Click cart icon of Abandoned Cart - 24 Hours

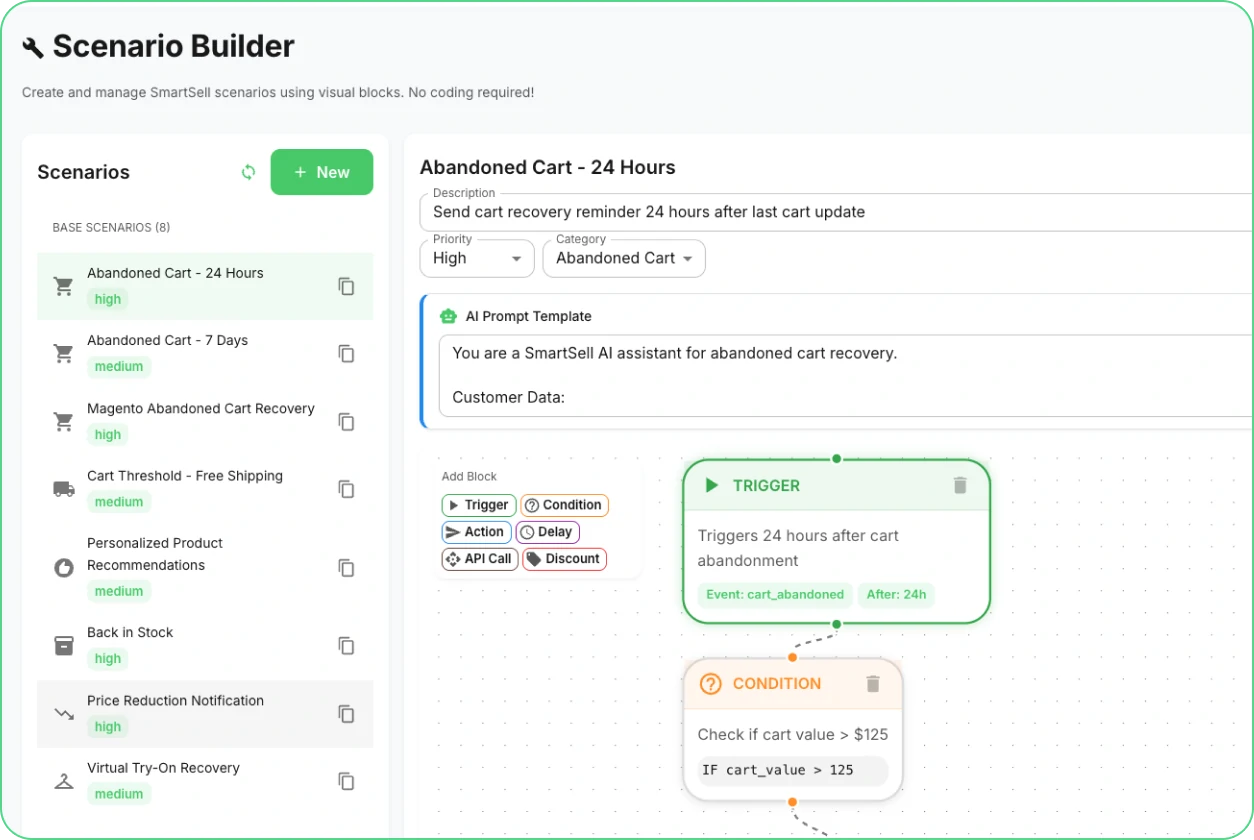tap(64, 286)
